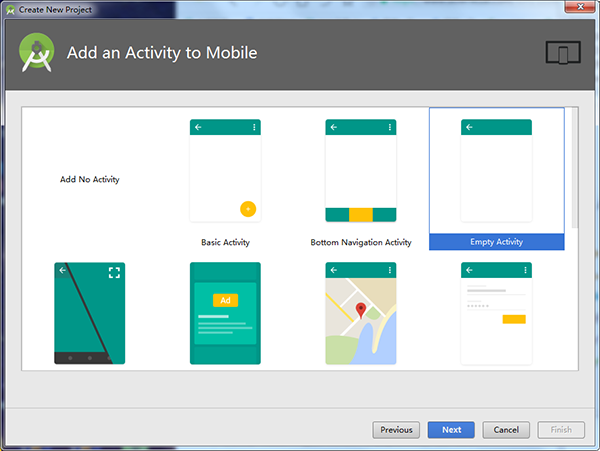
Task: Click overflow menu dots in Bottom Navigation preview
Action: pyautogui.click(x=390, y=128)
